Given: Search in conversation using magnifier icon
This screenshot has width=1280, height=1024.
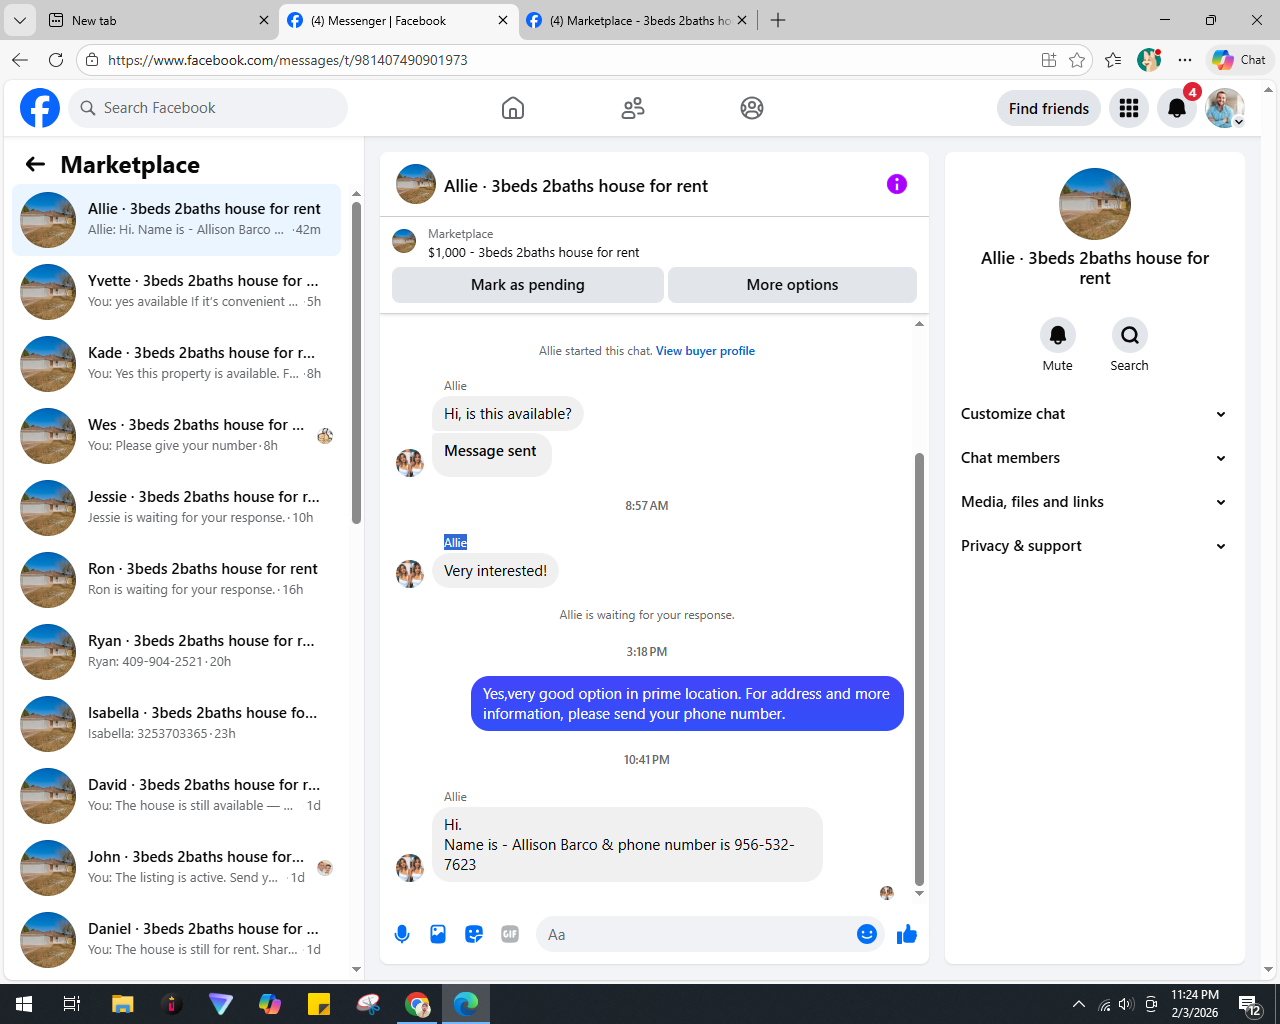Looking at the screenshot, I should coord(1130,335).
